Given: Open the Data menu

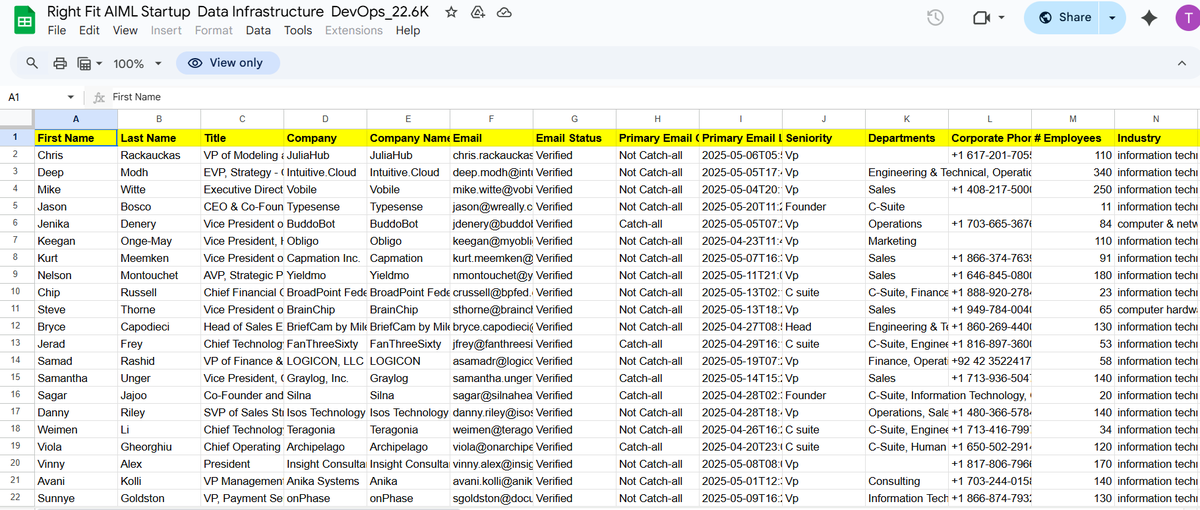Looking at the screenshot, I should tap(258, 31).
